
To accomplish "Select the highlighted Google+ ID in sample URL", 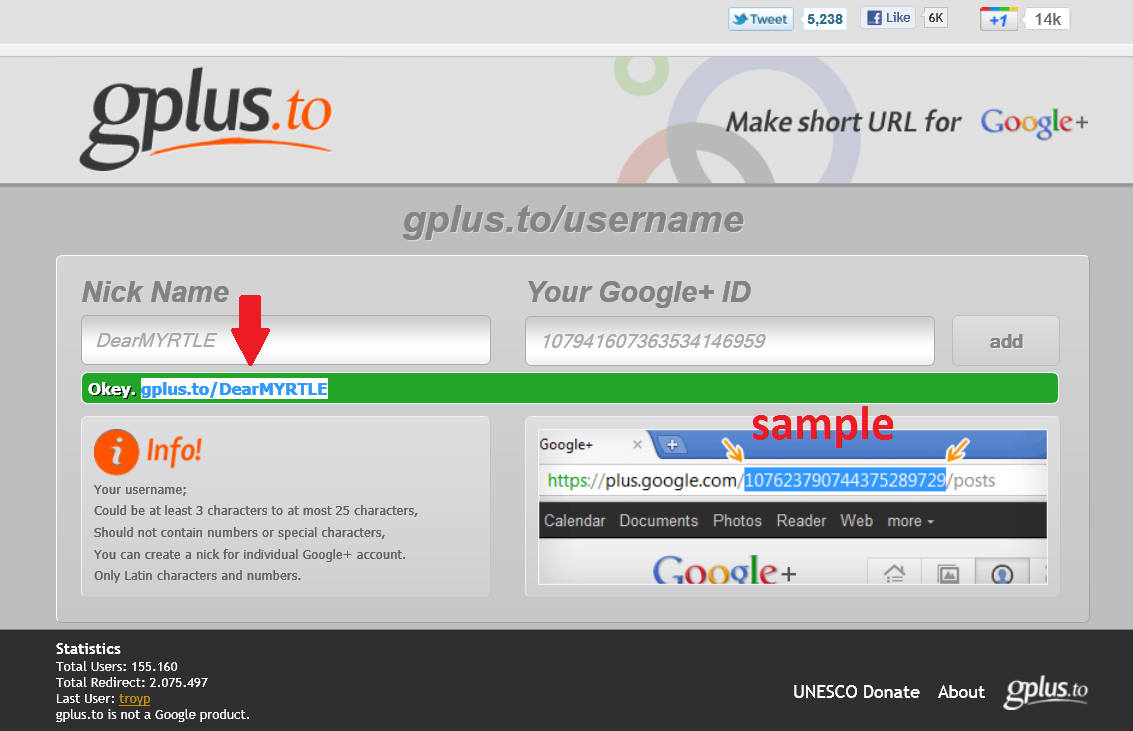I will pyautogui.click(x=845, y=480).
